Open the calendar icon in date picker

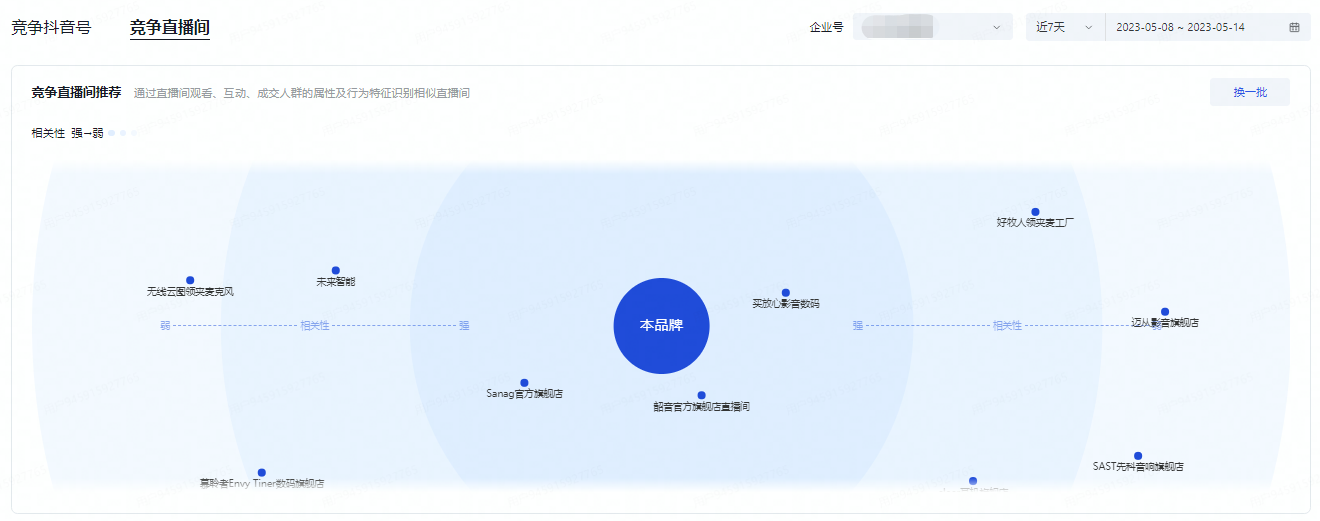(1294, 27)
